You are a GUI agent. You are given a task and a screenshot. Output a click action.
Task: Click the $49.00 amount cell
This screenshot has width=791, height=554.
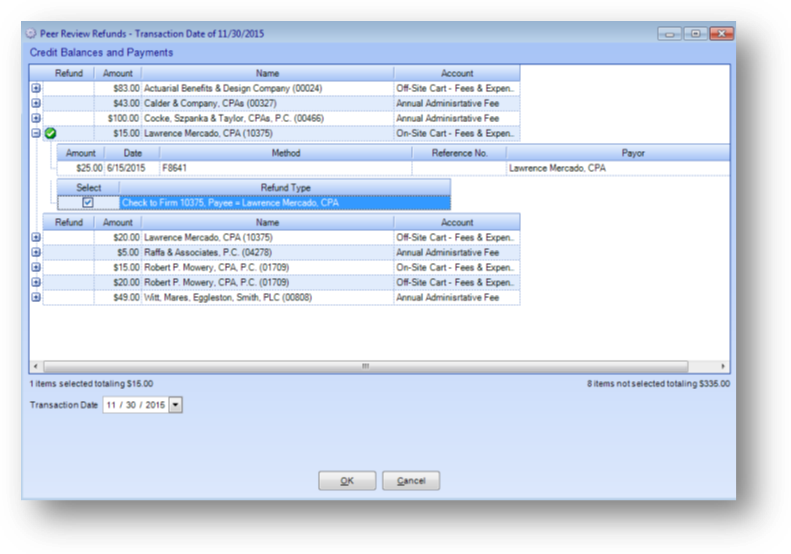pyautogui.click(x=118, y=297)
